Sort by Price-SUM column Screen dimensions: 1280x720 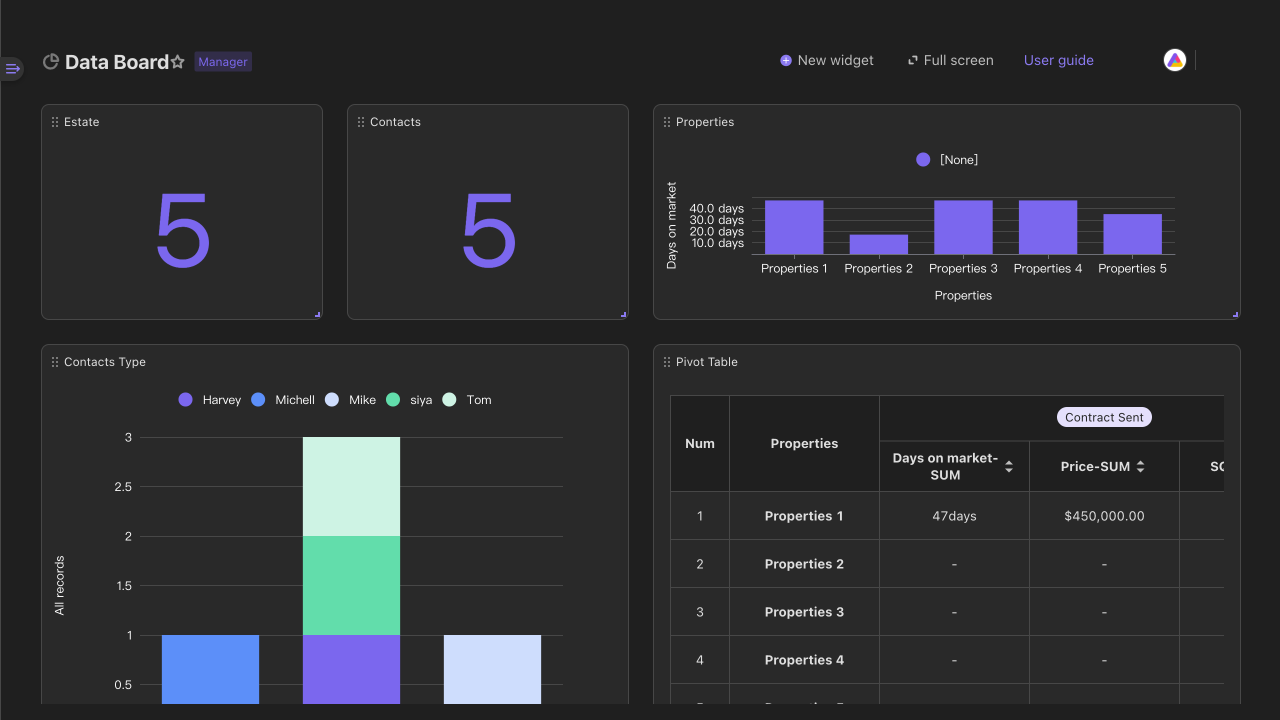pos(1140,467)
